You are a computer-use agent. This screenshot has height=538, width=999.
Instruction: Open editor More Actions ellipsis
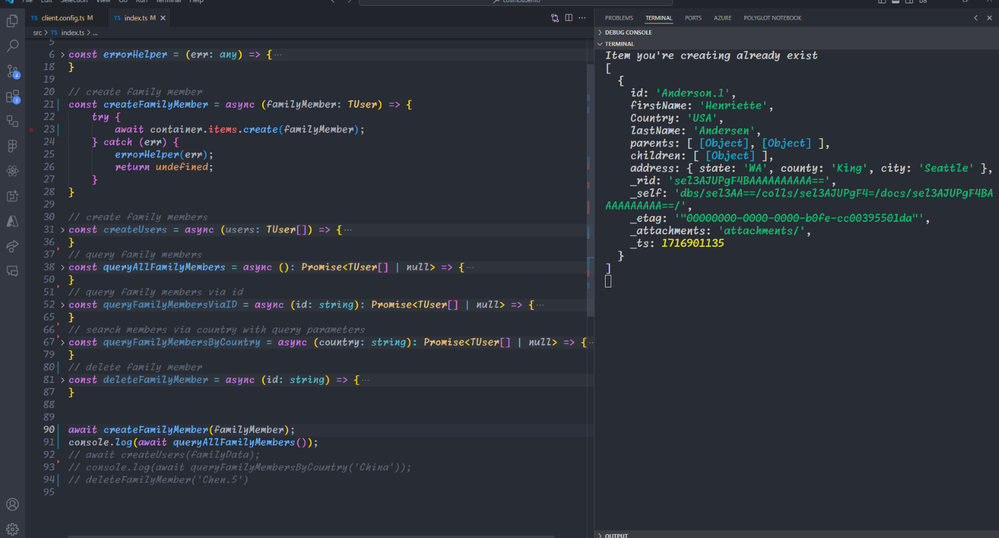pyautogui.click(x=582, y=18)
